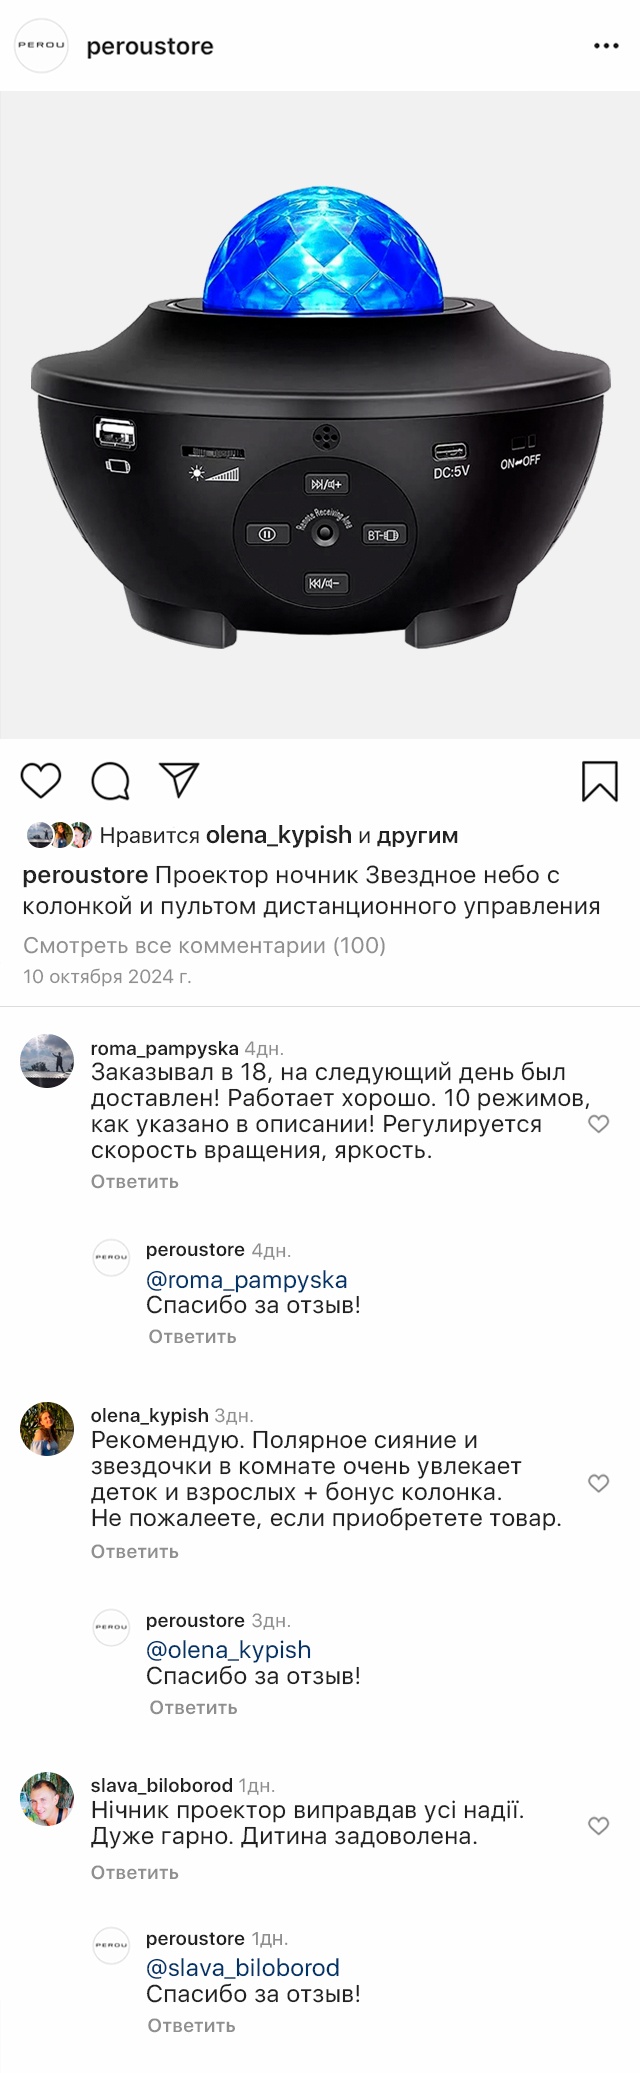The width and height of the screenshot is (640, 2073).
Task: Expand all 100 comments
Action: coord(204,945)
